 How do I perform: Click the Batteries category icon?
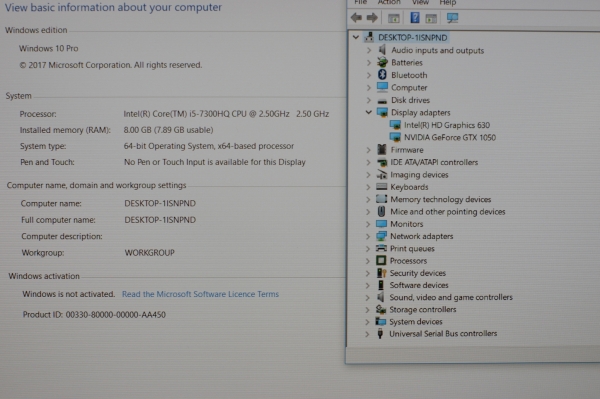pyautogui.click(x=382, y=62)
